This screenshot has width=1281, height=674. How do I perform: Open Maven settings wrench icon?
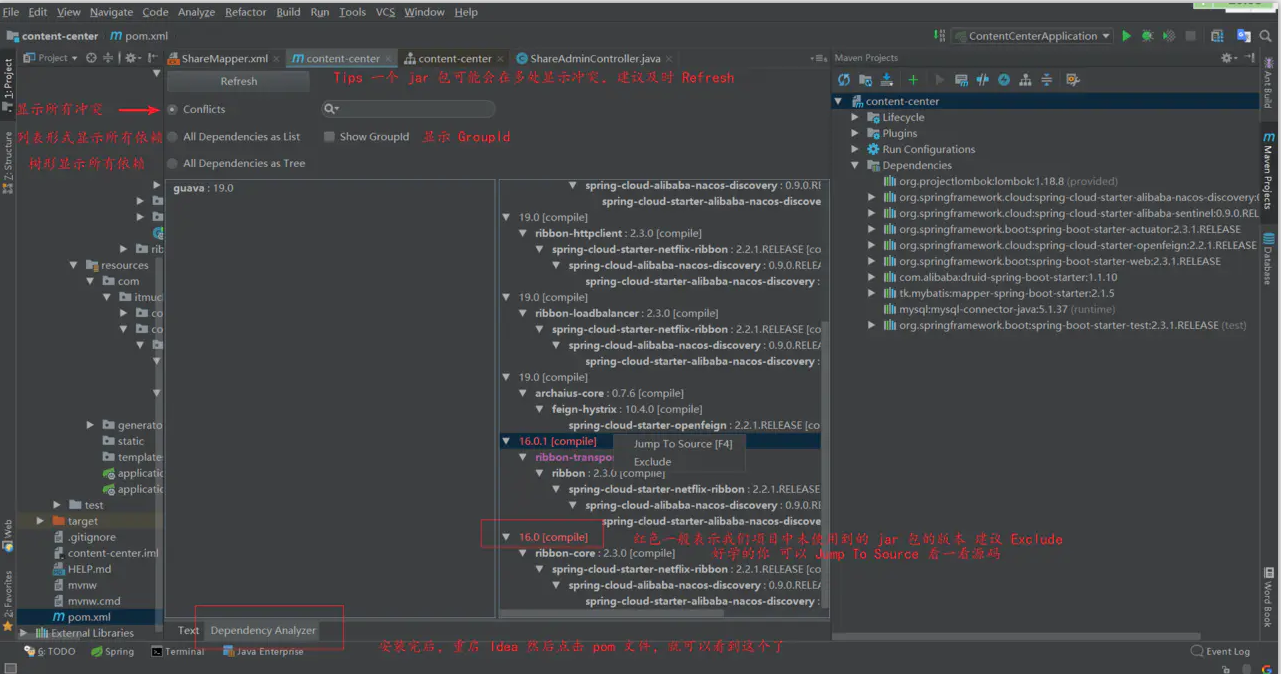tap(1073, 80)
